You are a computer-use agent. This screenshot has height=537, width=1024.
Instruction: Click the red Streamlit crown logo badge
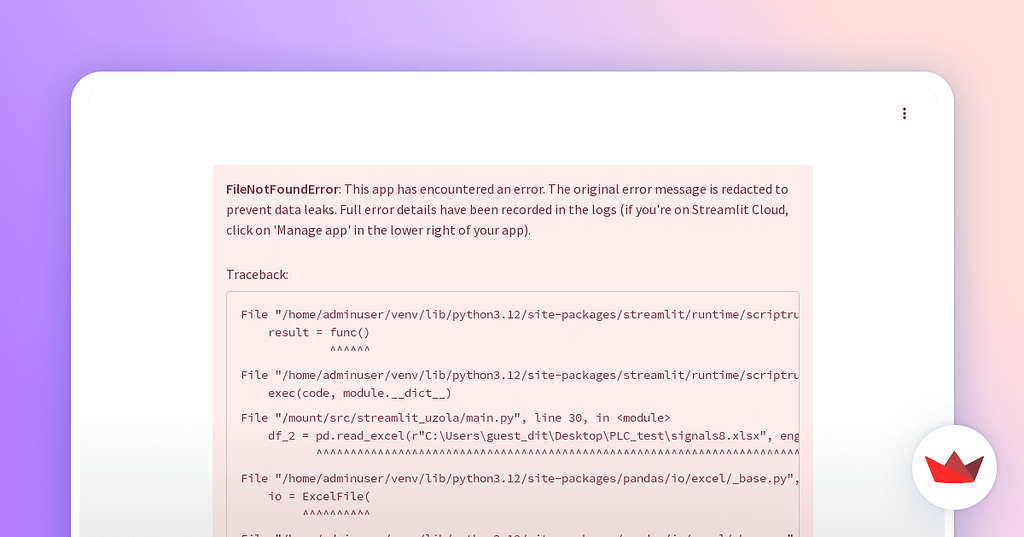click(x=954, y=467)
